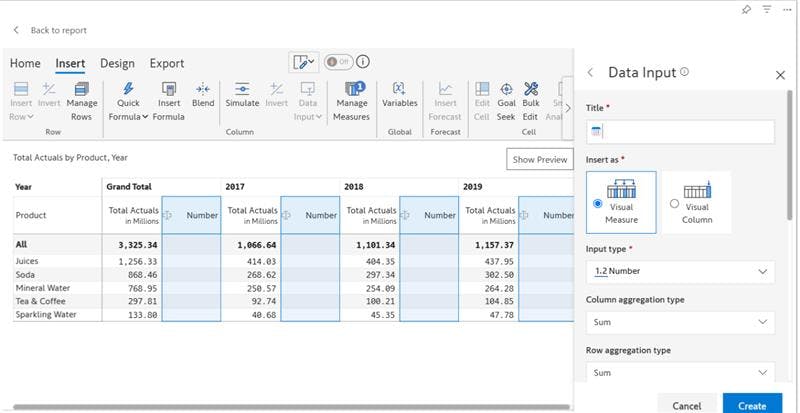The height and width of the screenshot is (413, 800).
Task: Toggle the Off switch in the header
Action: [x=337, y=62]
